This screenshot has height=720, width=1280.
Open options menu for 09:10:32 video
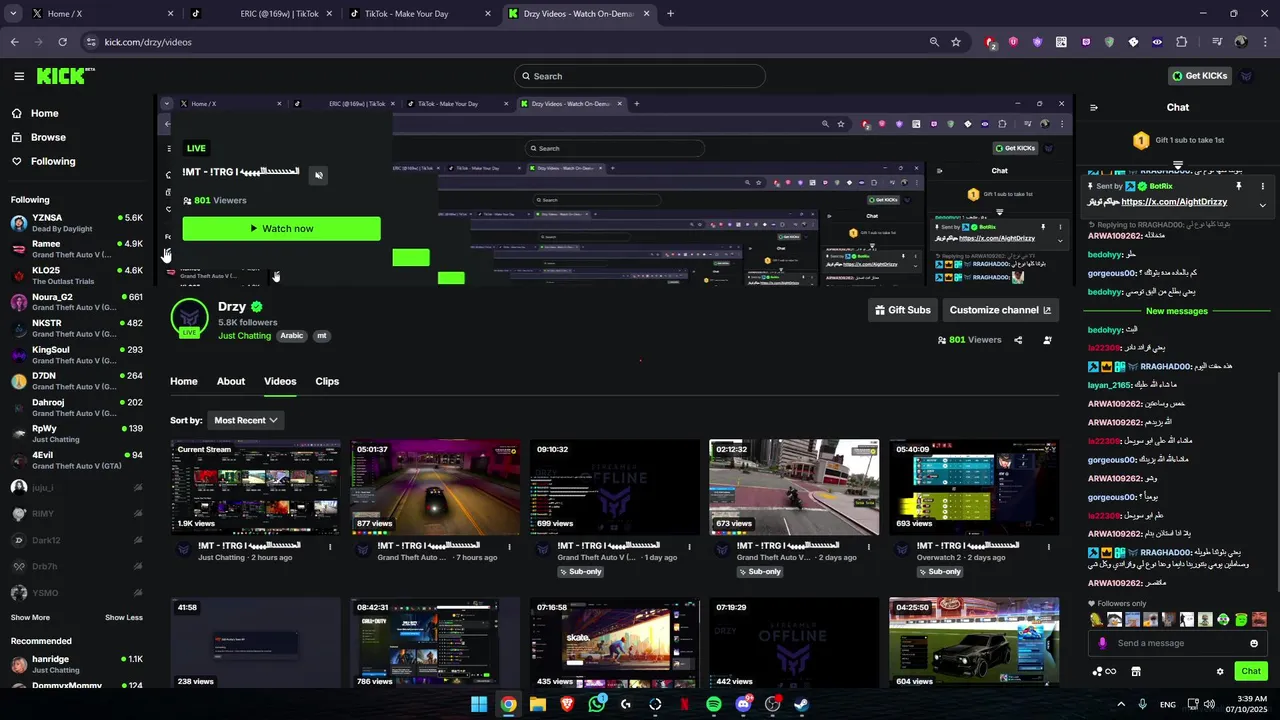coord(690,547)
